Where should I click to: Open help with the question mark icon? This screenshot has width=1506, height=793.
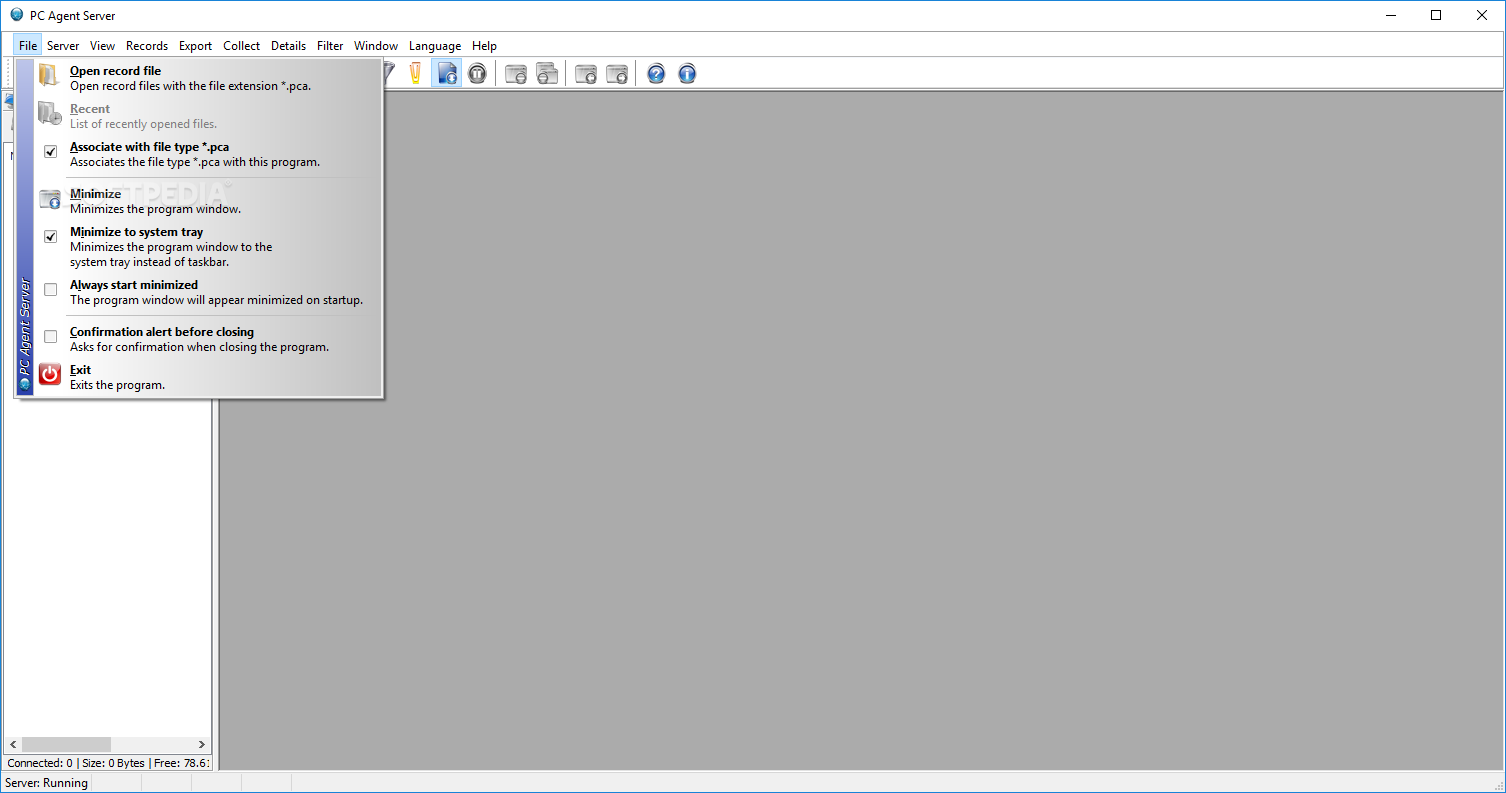point(656,73)
